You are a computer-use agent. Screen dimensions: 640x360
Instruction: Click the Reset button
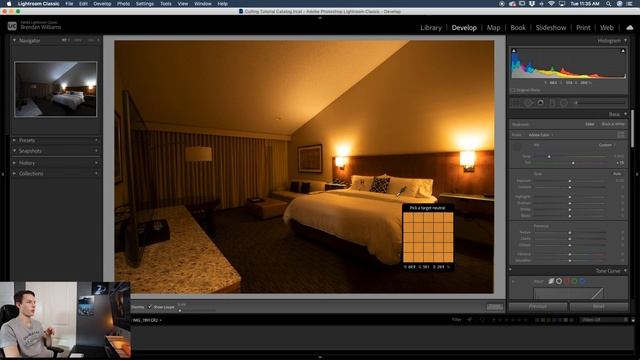coord(599,307)
